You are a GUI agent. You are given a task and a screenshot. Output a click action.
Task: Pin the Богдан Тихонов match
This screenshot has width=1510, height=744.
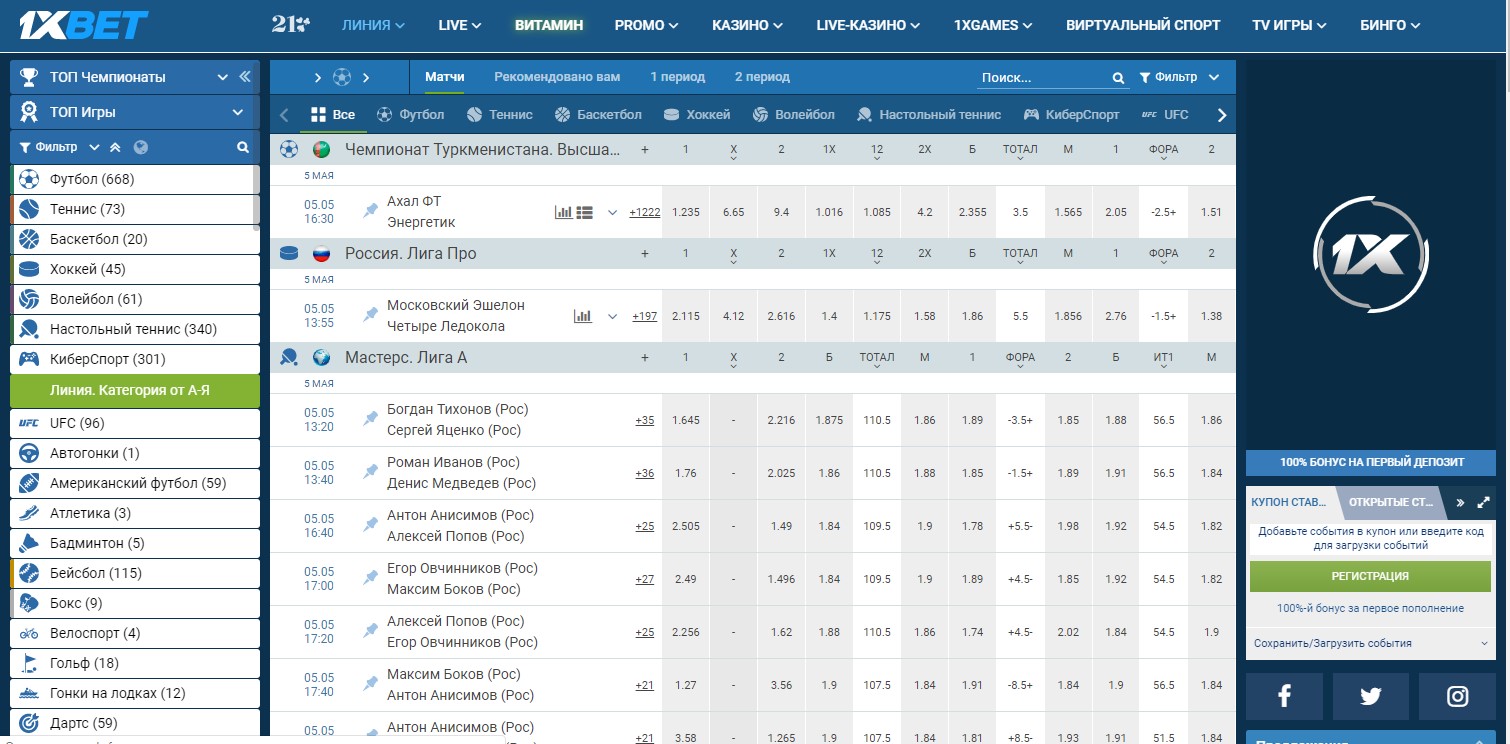[x=371, y=419]
